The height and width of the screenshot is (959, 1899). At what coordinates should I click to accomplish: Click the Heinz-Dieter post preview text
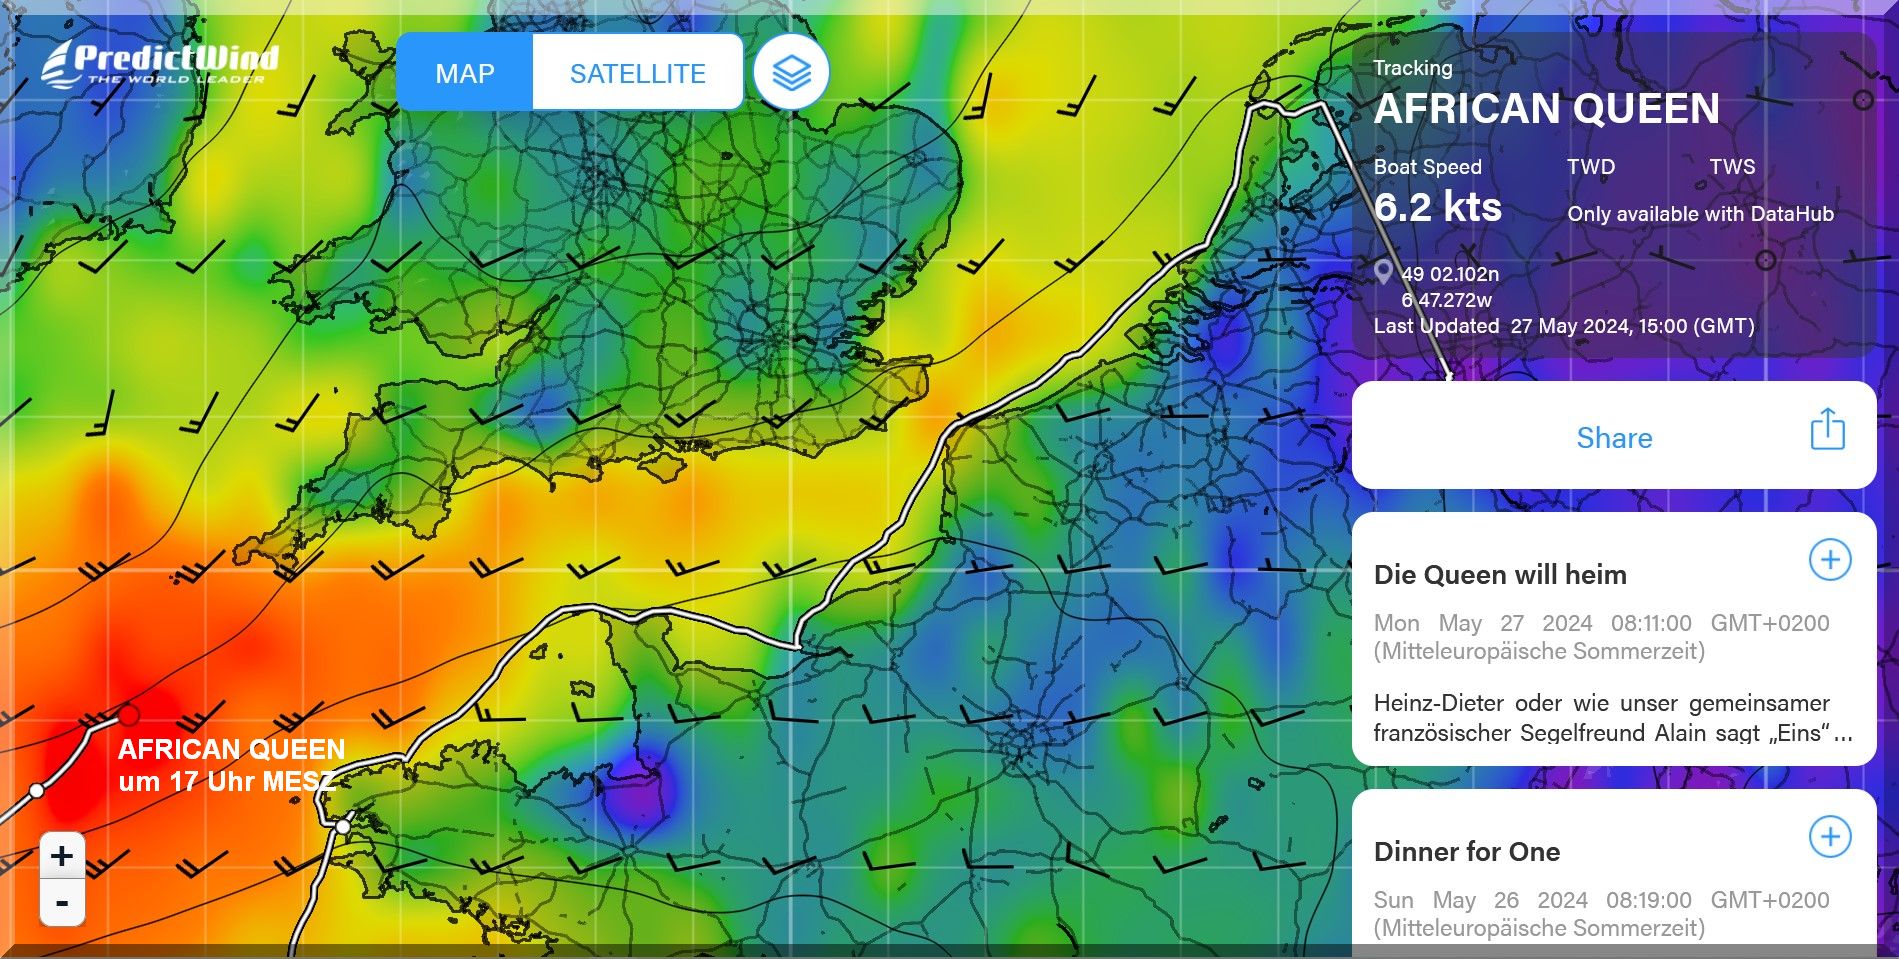click(1613, 718)
